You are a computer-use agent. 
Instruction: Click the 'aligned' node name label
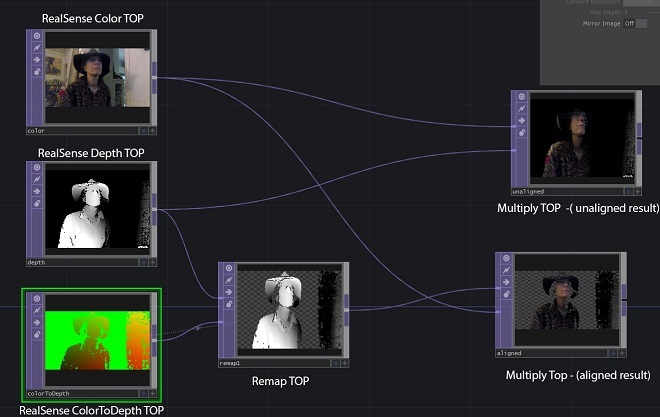pos(509,353)
